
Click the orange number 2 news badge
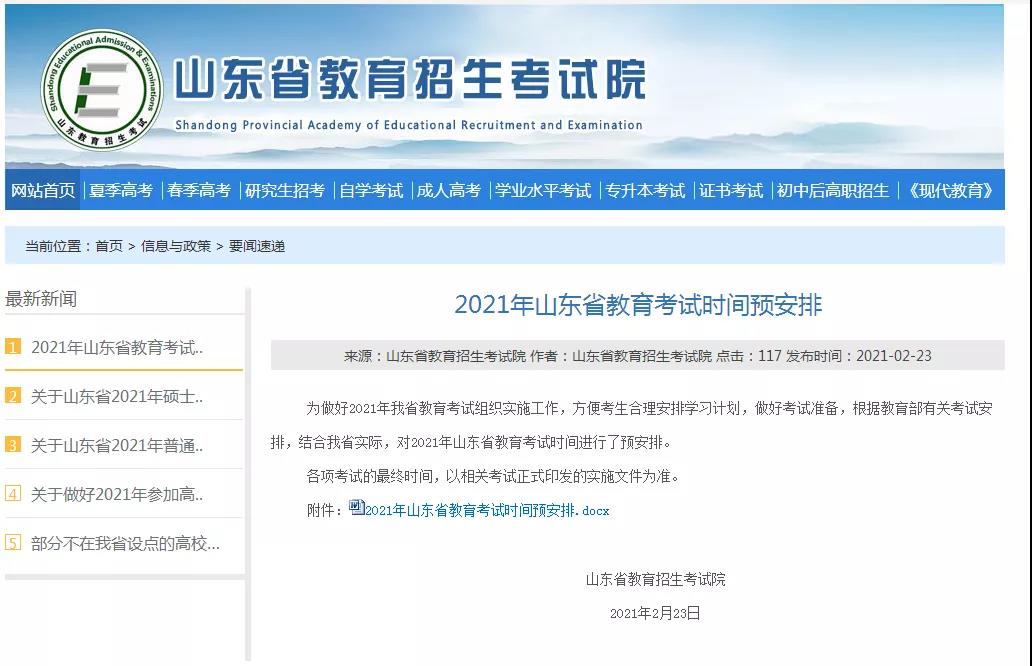13,396
